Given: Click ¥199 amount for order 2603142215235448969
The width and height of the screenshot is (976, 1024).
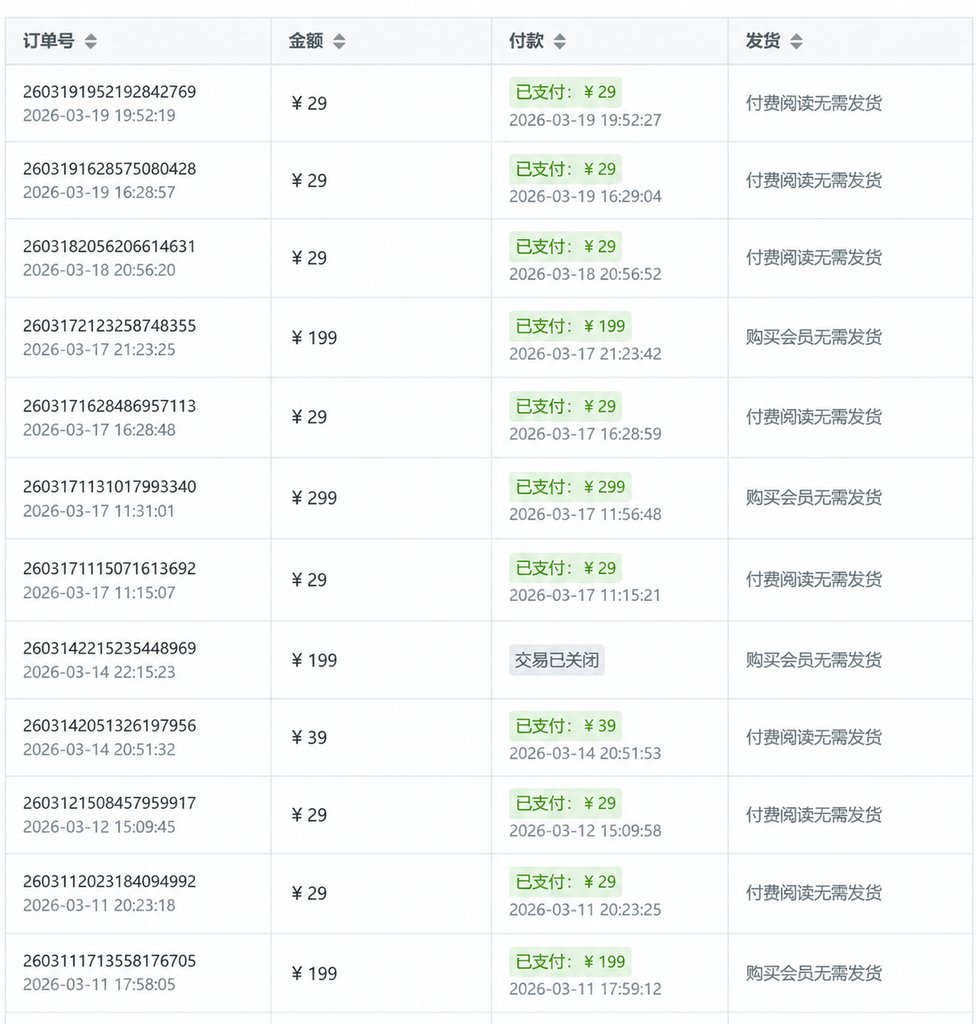Looking at the screenshot, I should 314,660.
